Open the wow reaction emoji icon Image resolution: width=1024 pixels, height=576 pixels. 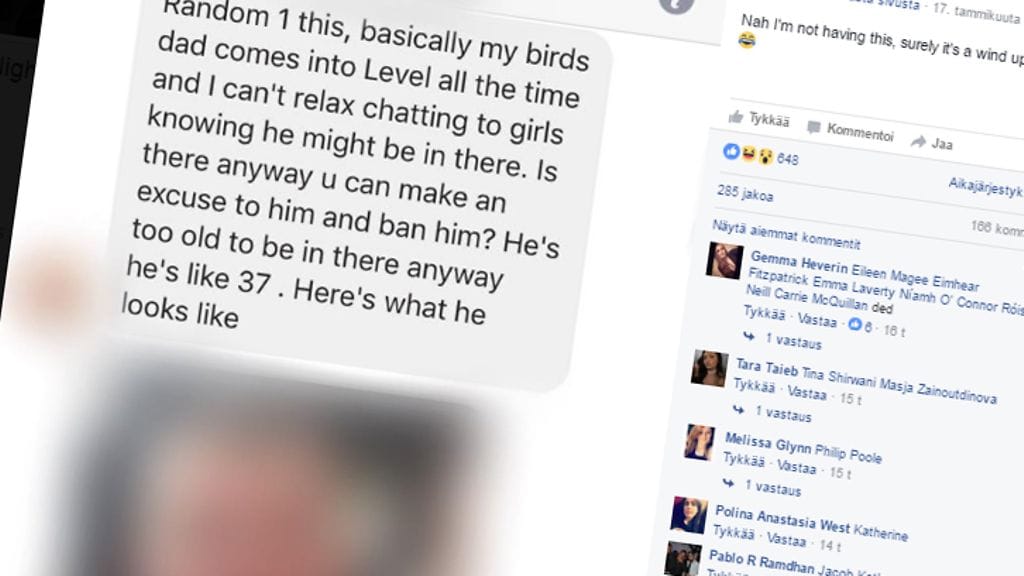765,157
